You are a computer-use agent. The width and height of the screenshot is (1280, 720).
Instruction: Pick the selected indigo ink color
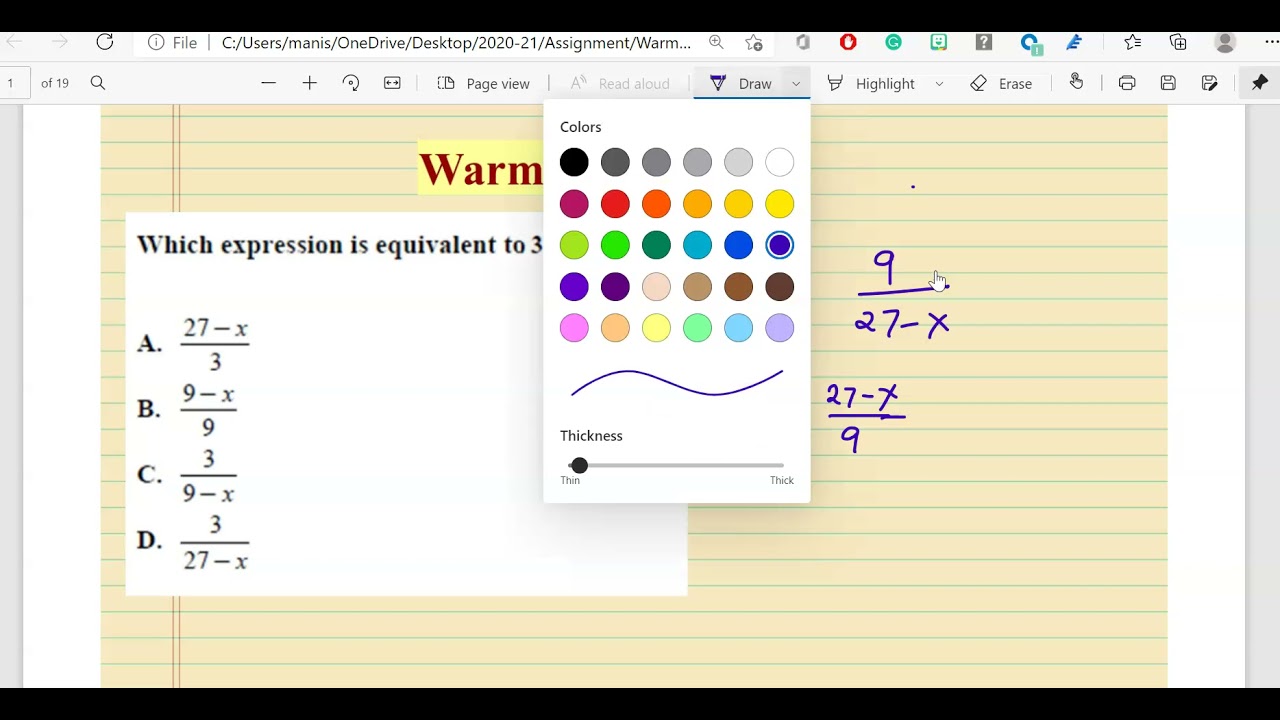click(x=779, y=245)
